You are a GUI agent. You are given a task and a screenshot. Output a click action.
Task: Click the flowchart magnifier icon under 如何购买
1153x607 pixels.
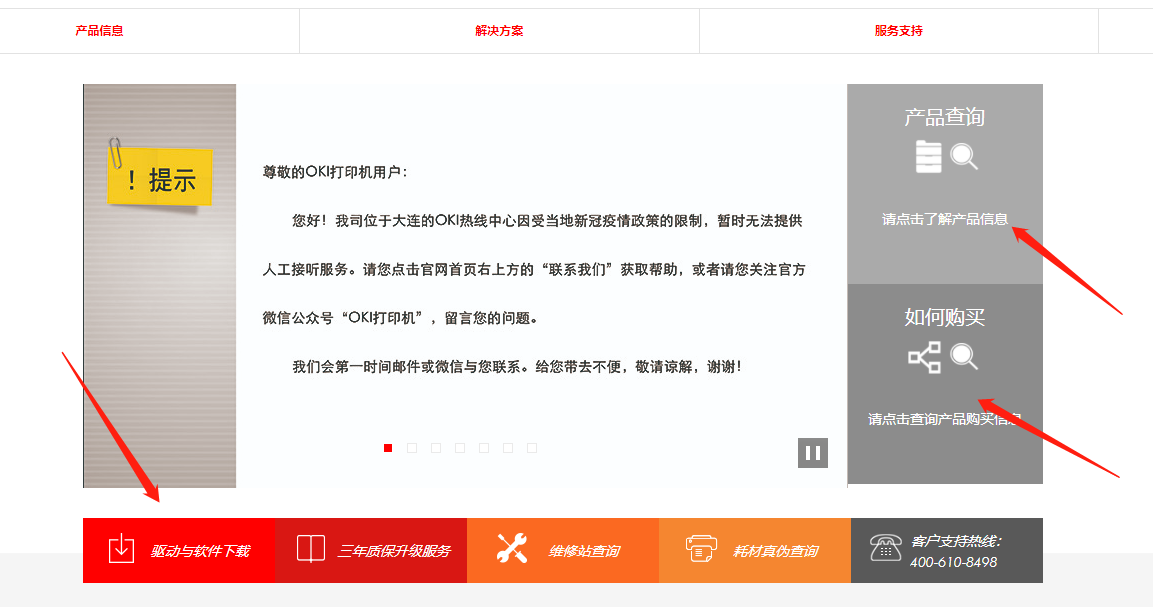coord(944,356)
